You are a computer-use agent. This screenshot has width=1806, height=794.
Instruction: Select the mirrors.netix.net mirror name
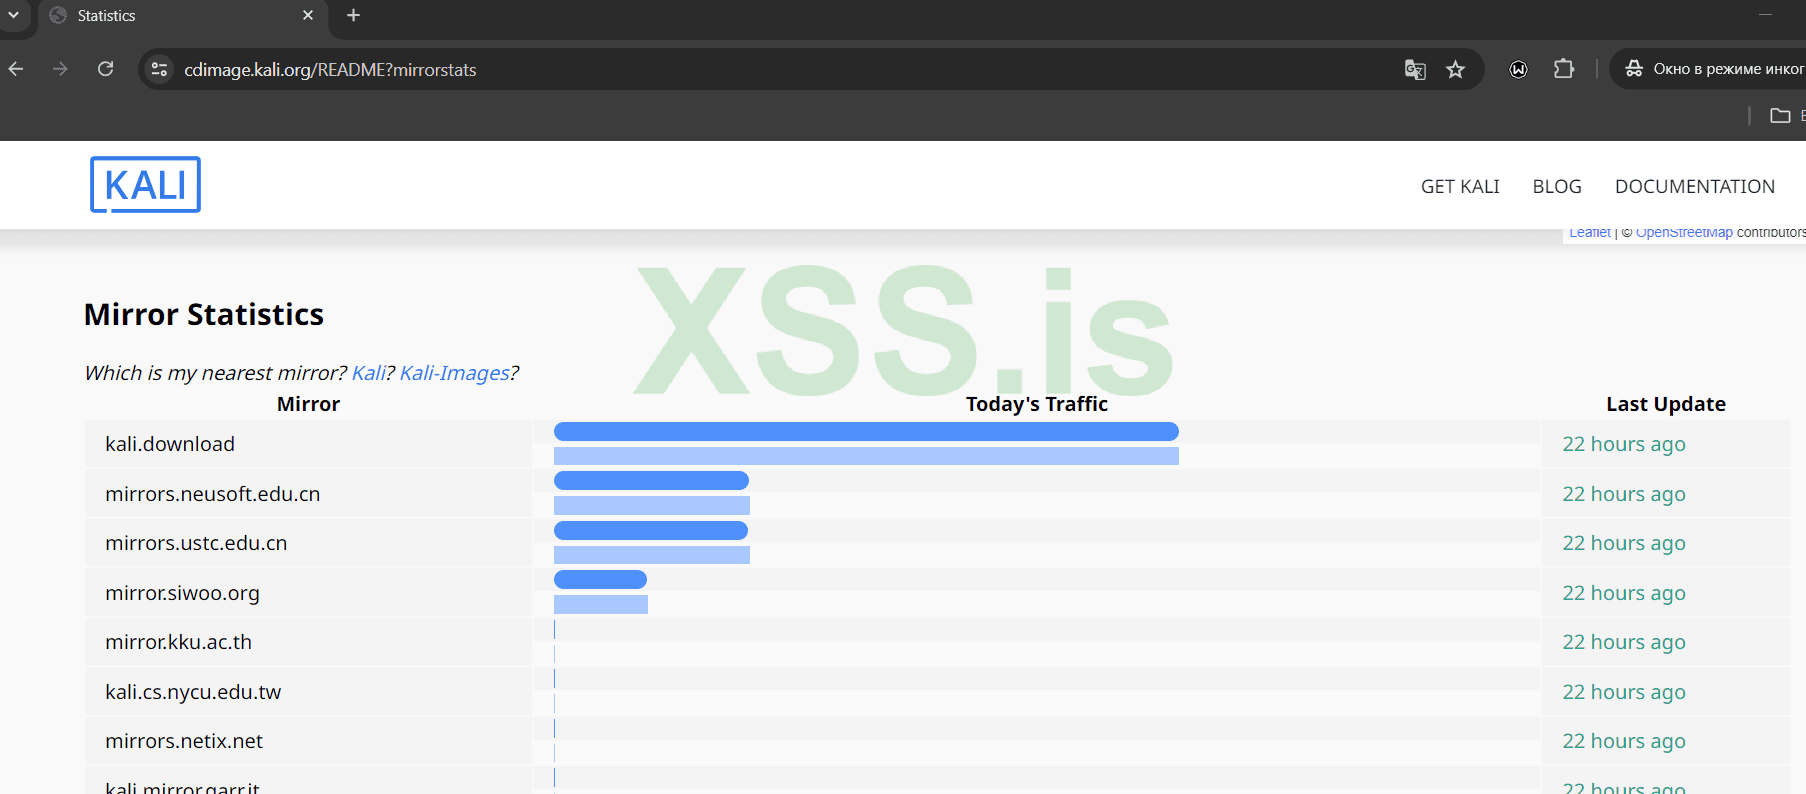coord(184,741)
